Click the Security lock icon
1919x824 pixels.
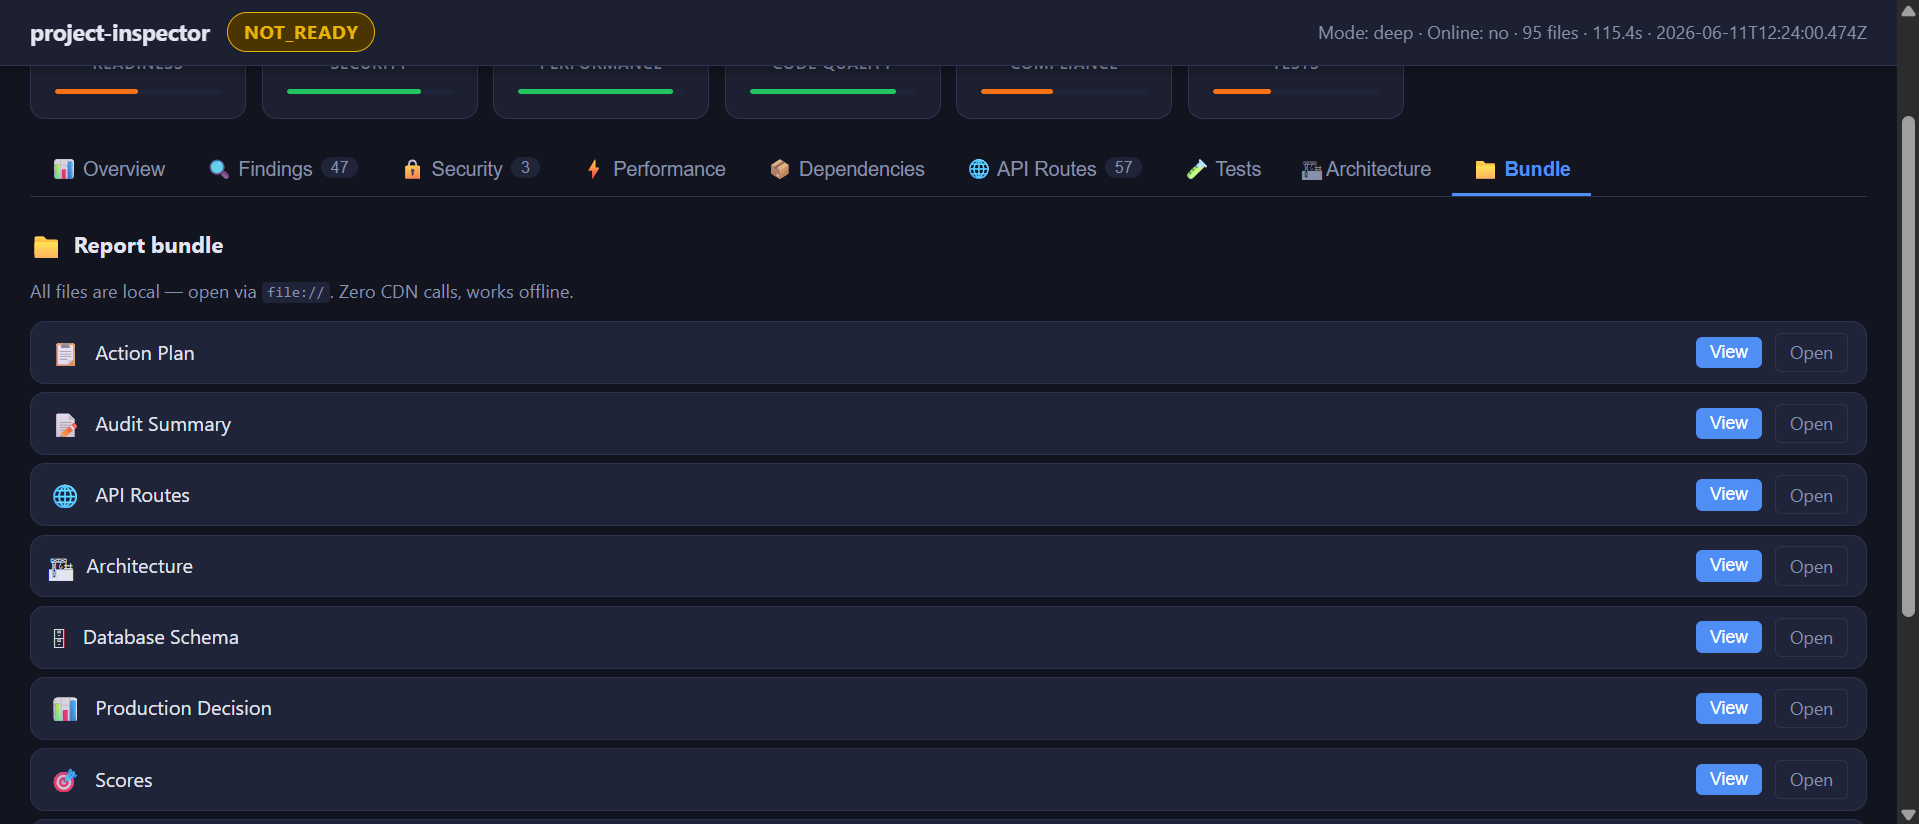click(x=412, y=169)
